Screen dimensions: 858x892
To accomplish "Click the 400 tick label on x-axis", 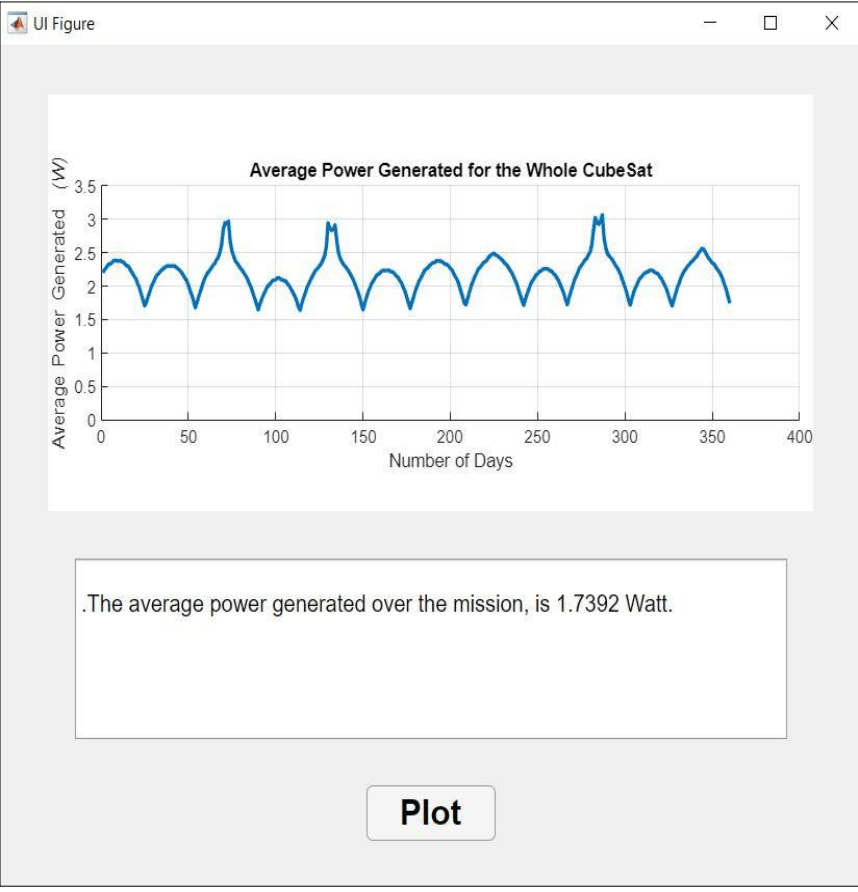I will 800,437.
